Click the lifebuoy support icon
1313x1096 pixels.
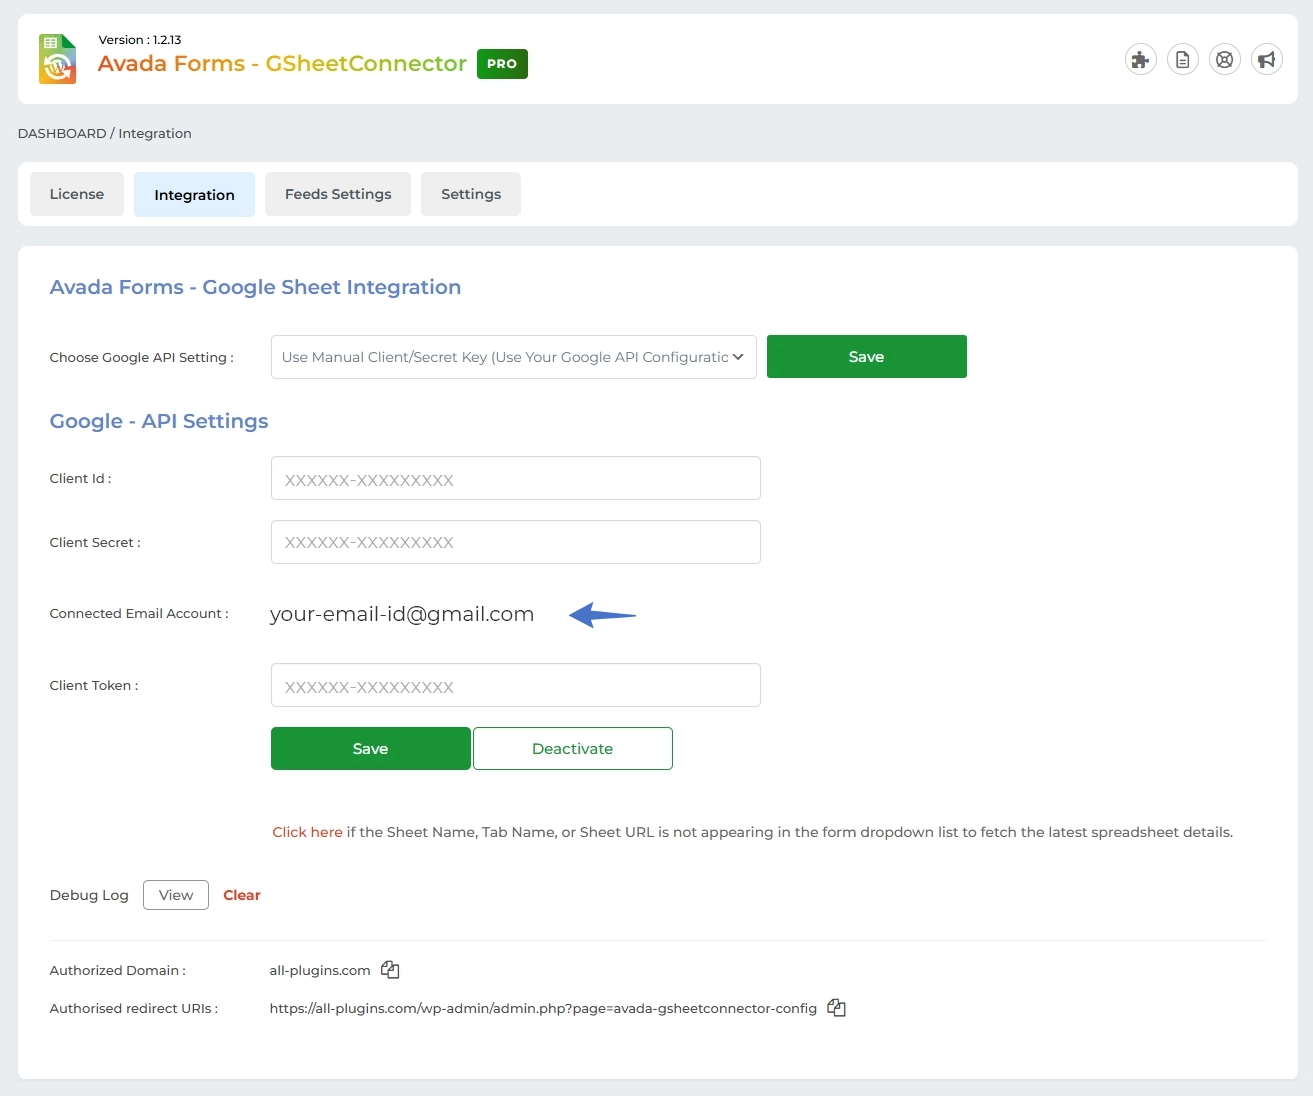click(1224, 60)
